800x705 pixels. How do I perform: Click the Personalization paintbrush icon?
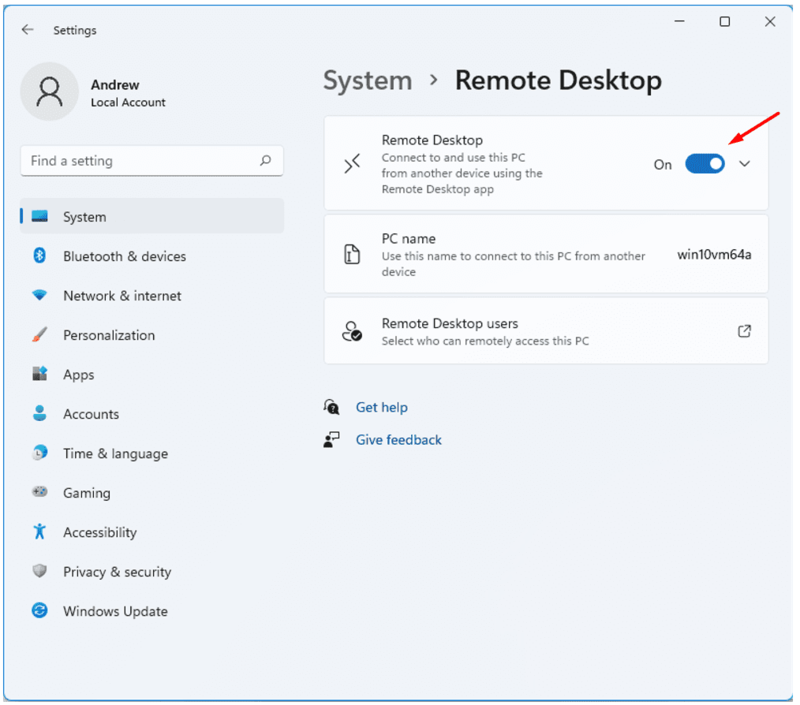[40, 335]
